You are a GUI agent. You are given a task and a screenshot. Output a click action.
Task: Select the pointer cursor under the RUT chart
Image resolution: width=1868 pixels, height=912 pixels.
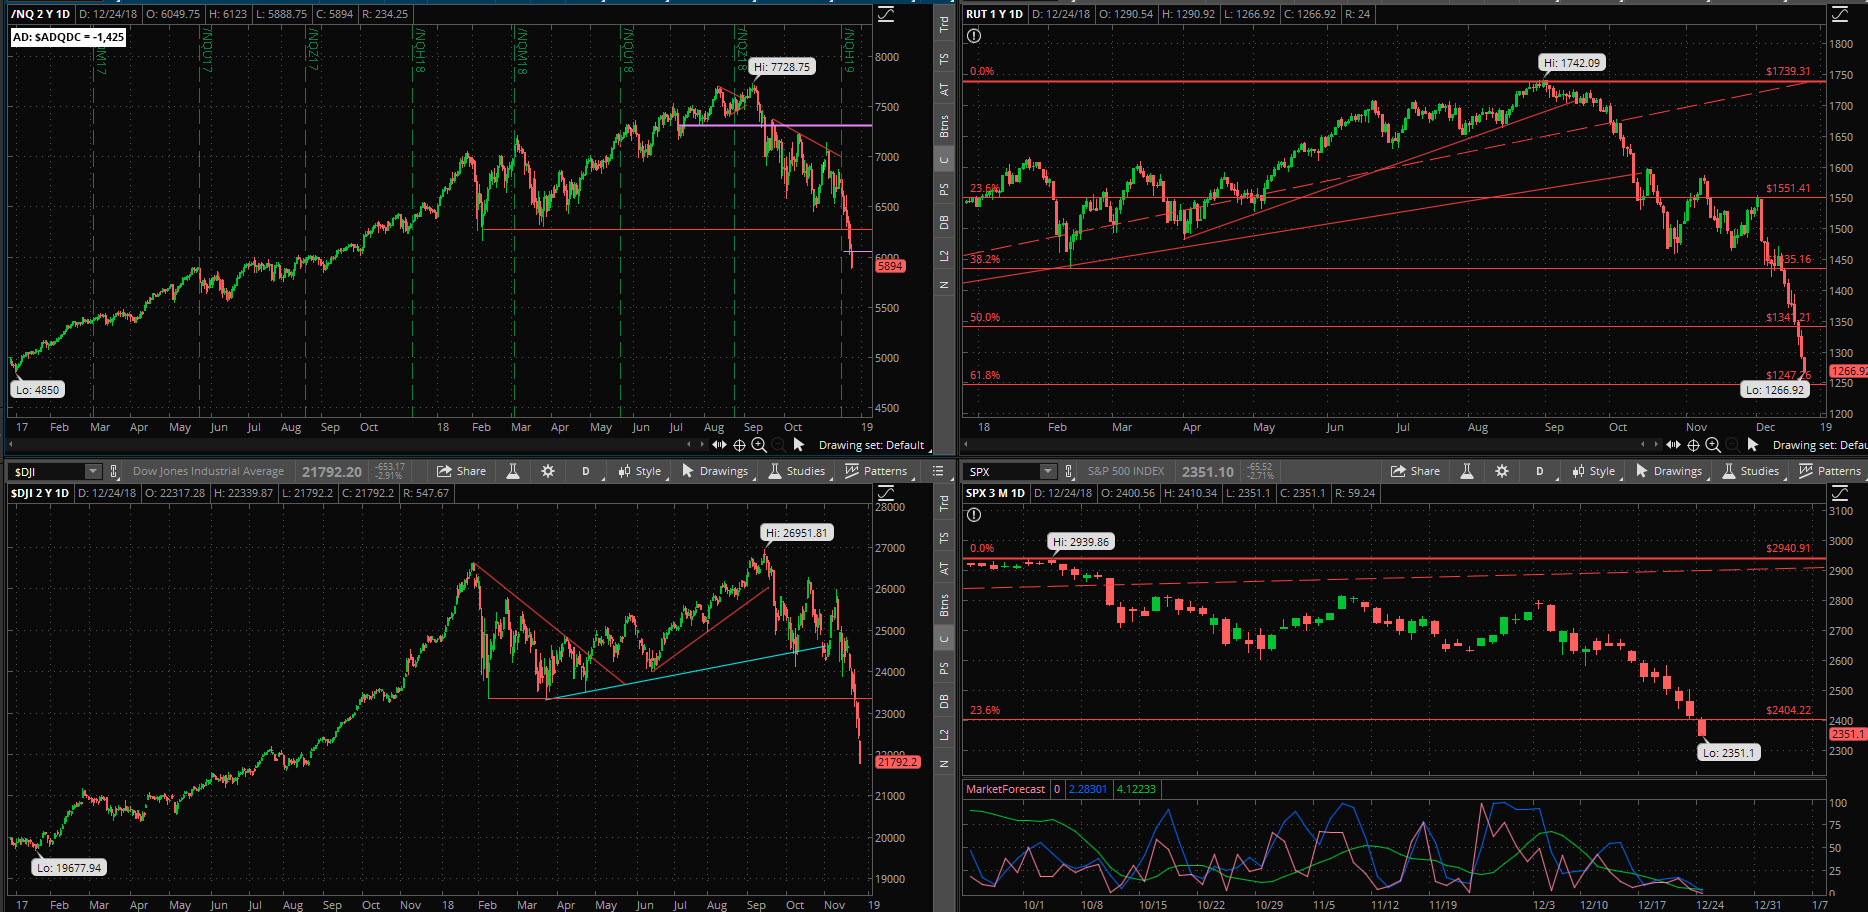coord(1752,445)
